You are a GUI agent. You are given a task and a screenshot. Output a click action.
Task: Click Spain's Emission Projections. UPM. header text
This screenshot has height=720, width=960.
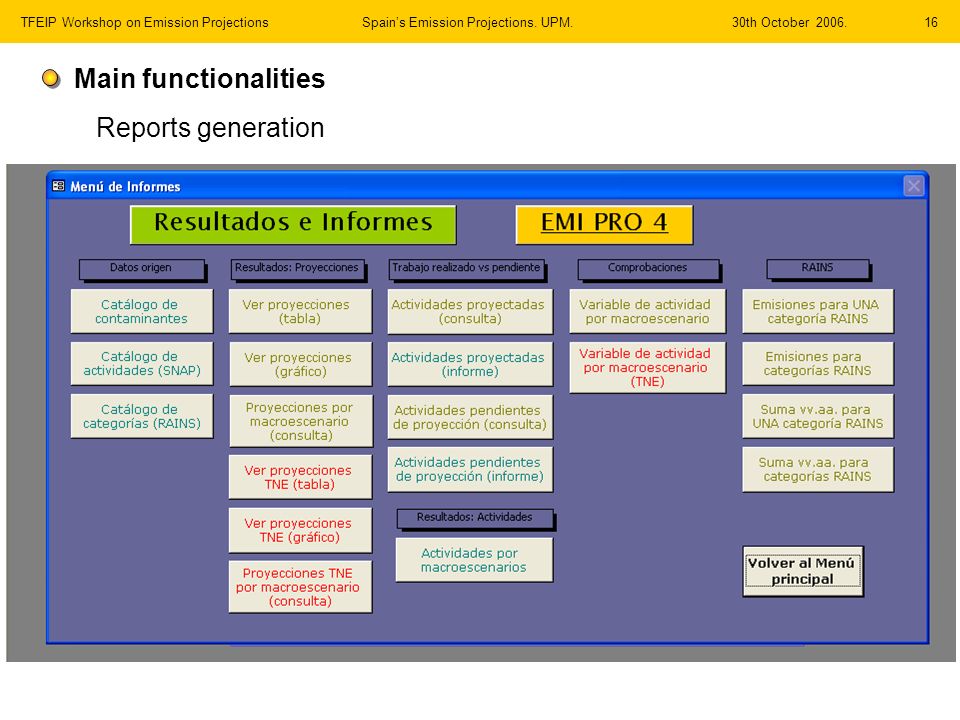[x=467, y=23]
